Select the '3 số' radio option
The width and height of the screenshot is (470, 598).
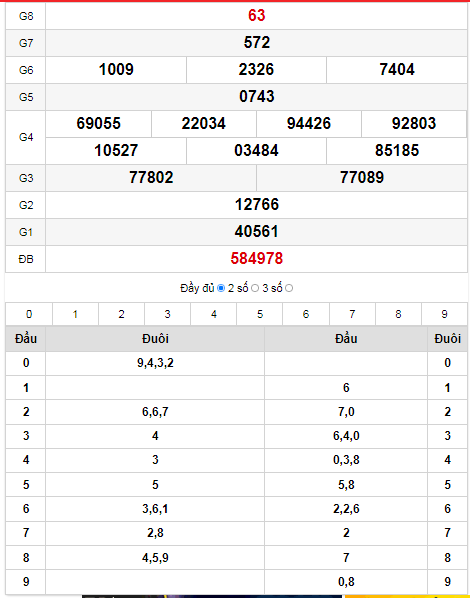[289, 288]
